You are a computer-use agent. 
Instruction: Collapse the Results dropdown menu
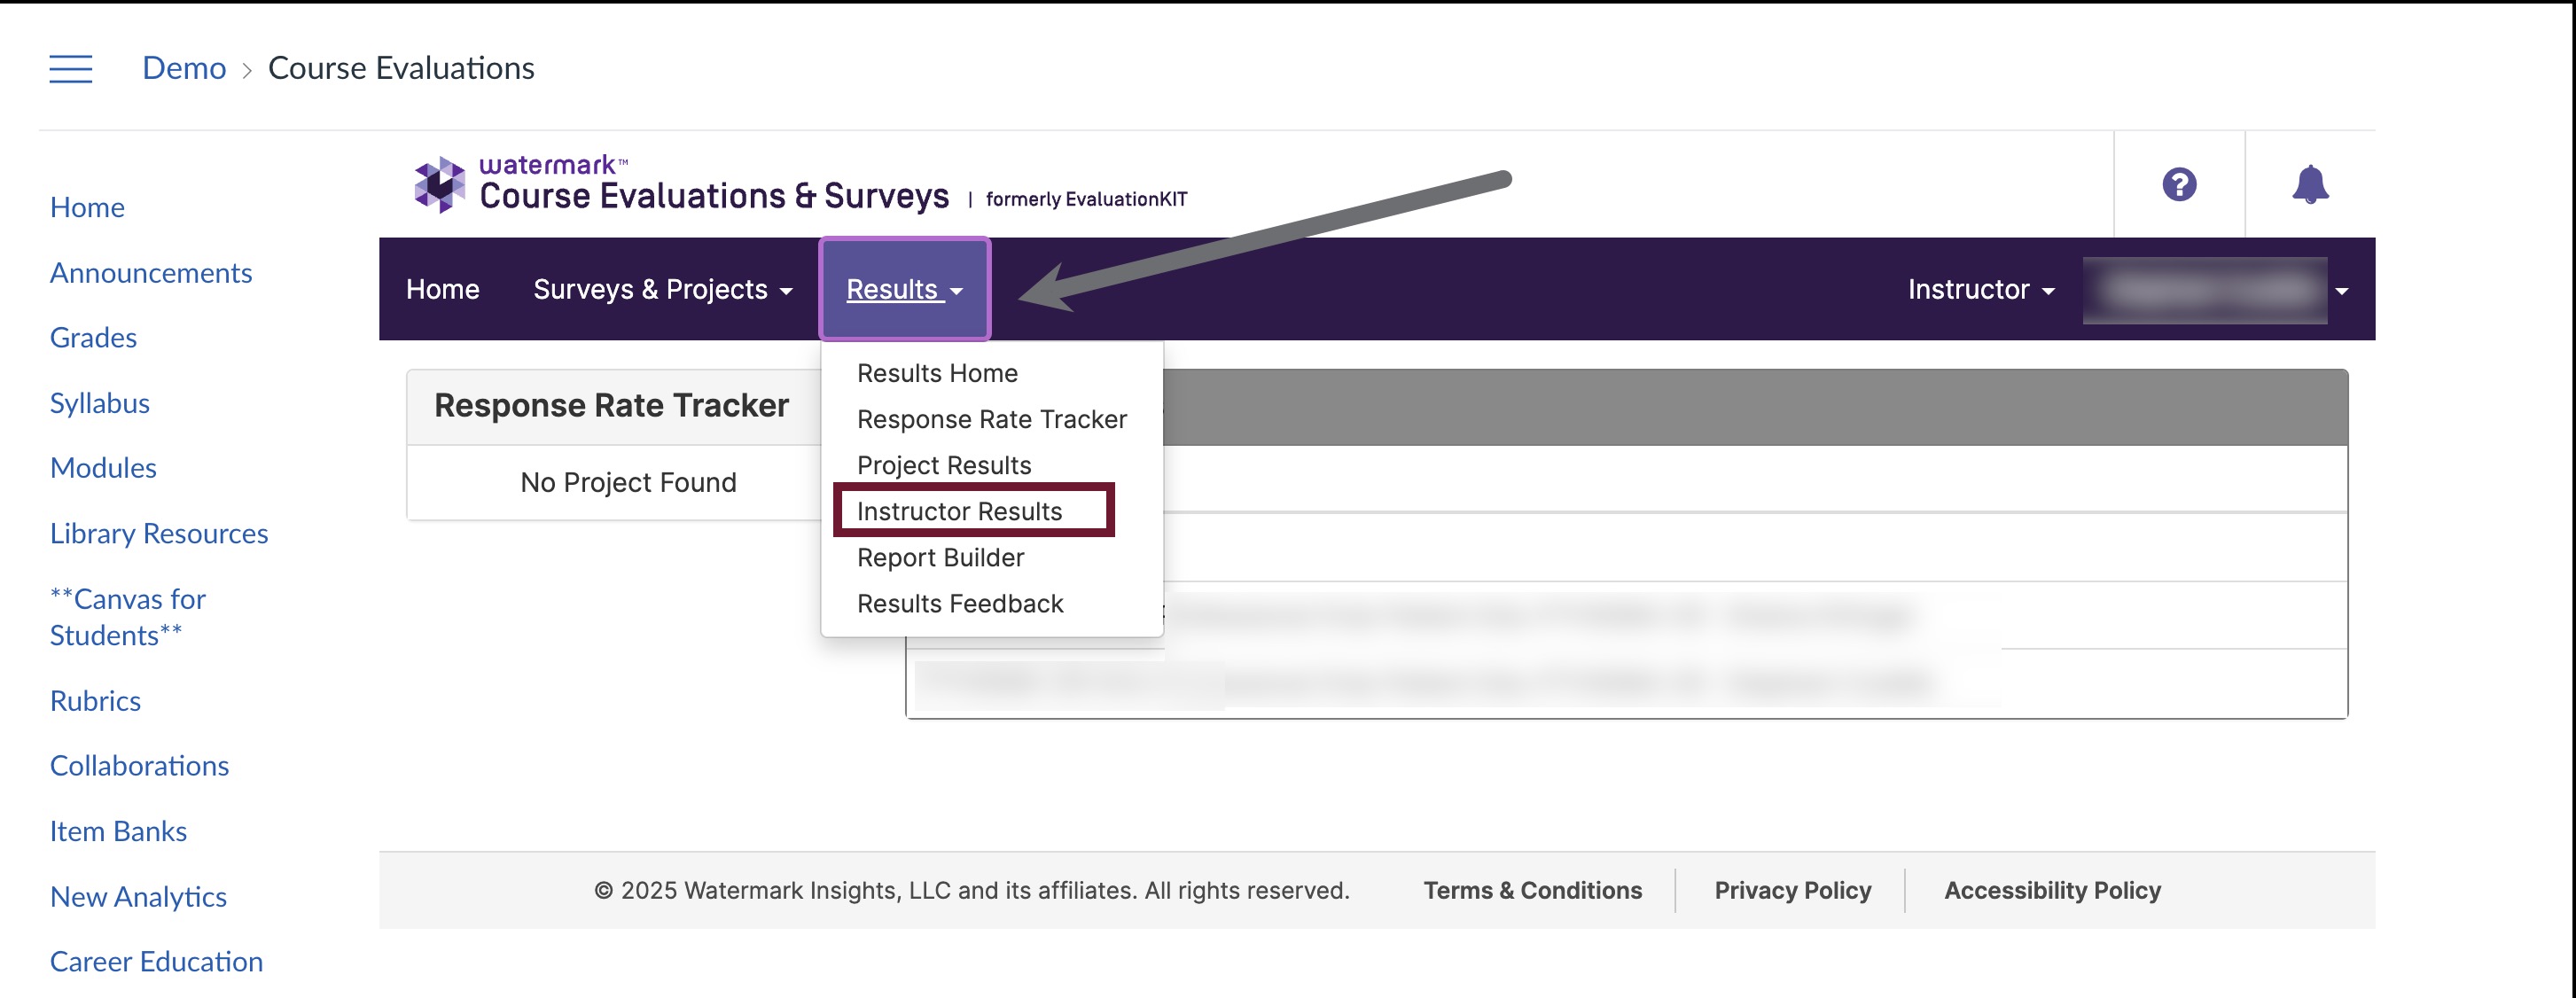[x=905, y=289]
